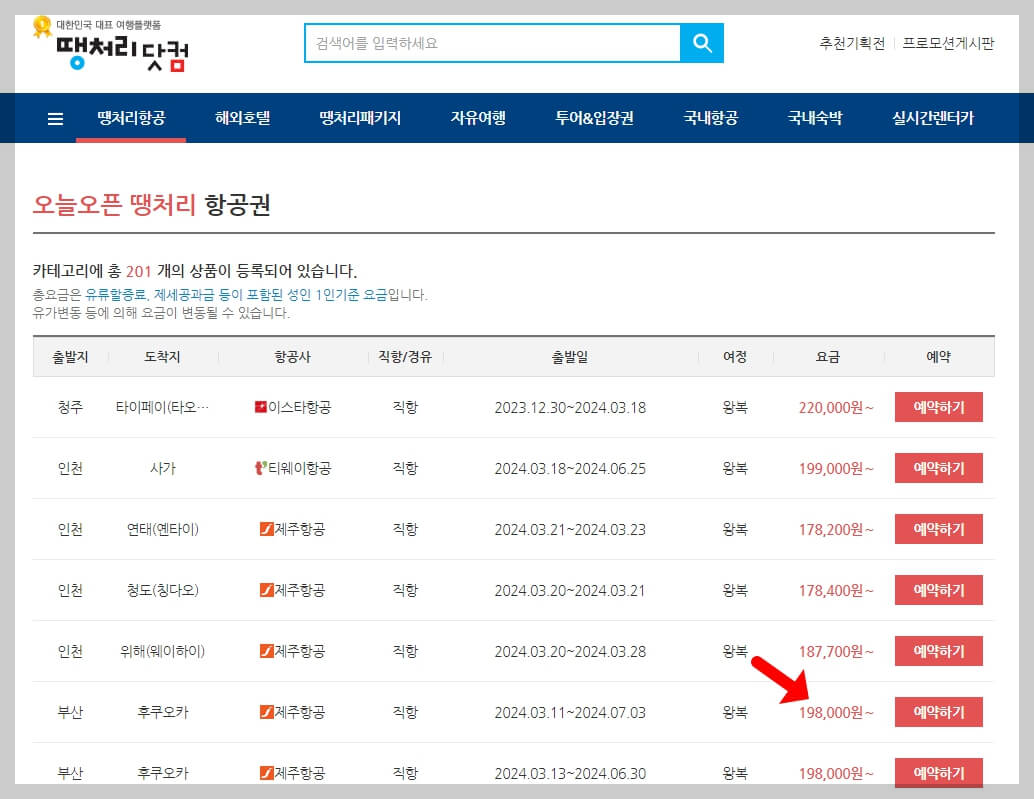Open the 국내항공 section
The image size is (1034, 799).
[709, 117]
